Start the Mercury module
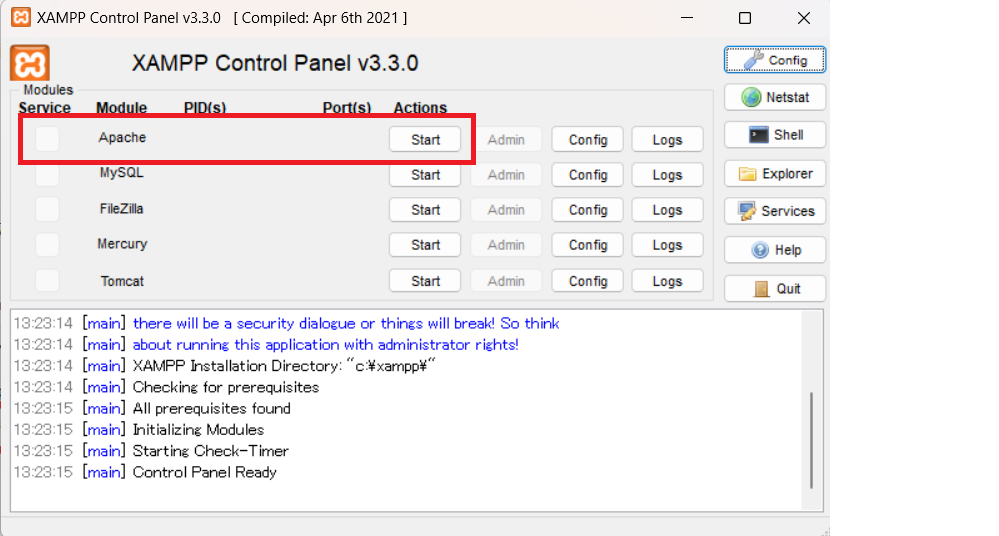The image size is (999, 536). coord(425,245)
